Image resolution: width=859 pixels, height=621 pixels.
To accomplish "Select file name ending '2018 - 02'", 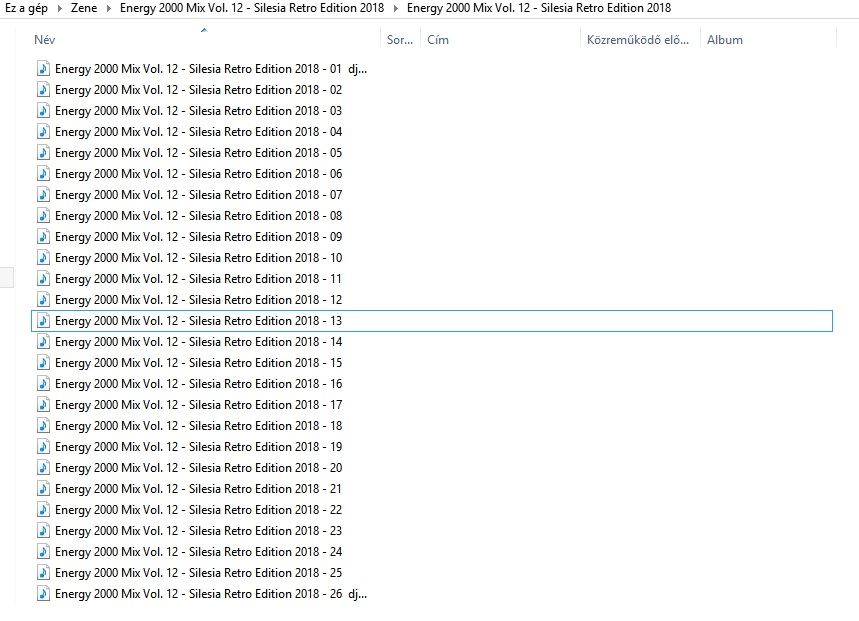I will pyautogui.click(x=198, y=89).
